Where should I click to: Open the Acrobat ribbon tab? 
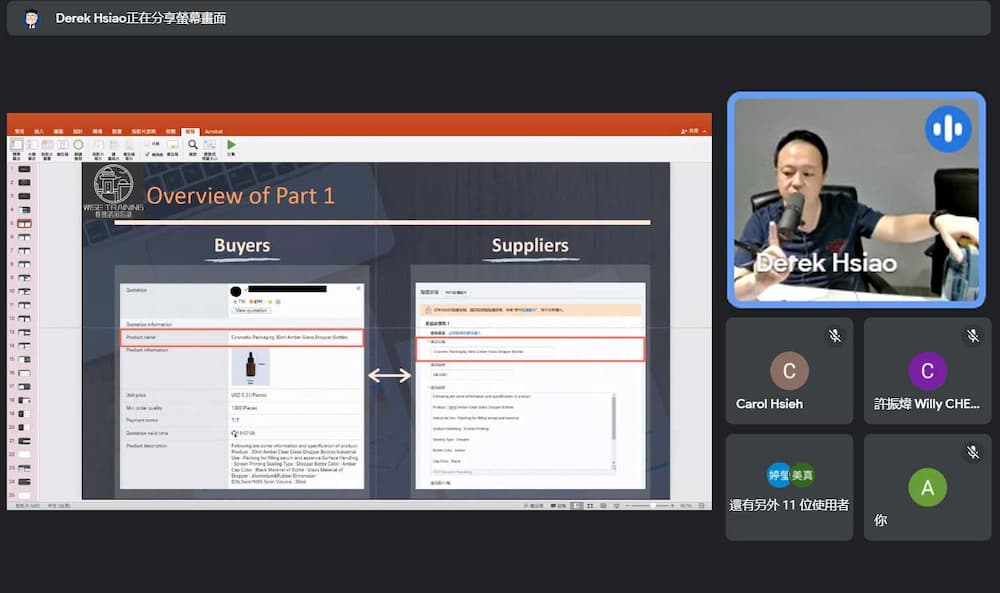tap(213, 131)
